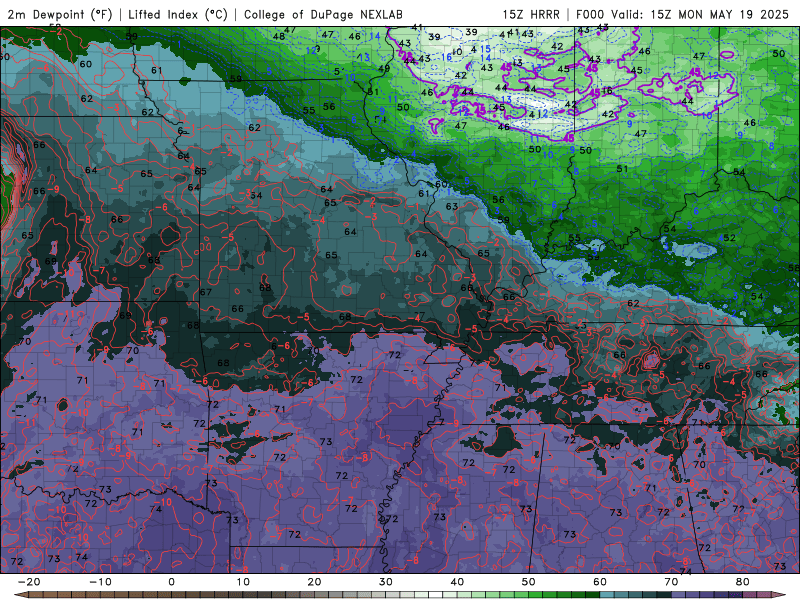The height and width of the screenshot is (600, 800).
Task: Select the "0" label on color scale
Action: [x=171, y=582]
